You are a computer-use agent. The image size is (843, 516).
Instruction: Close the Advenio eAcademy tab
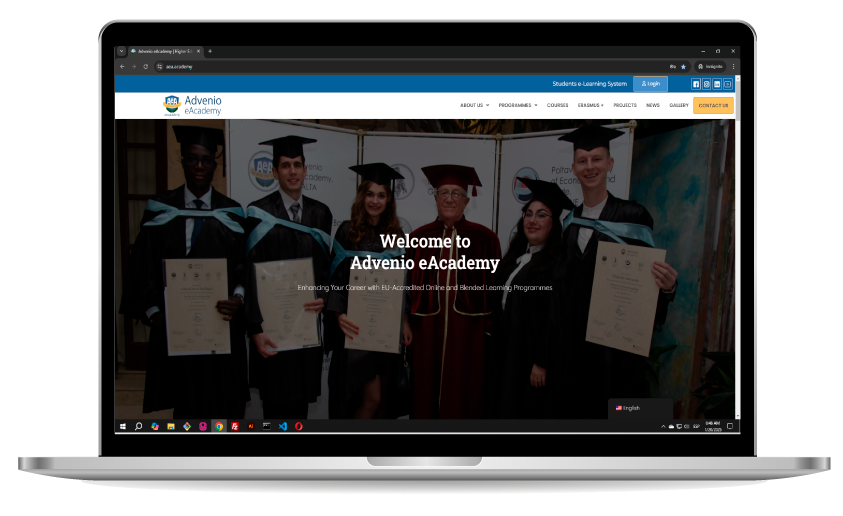[198, 51]
